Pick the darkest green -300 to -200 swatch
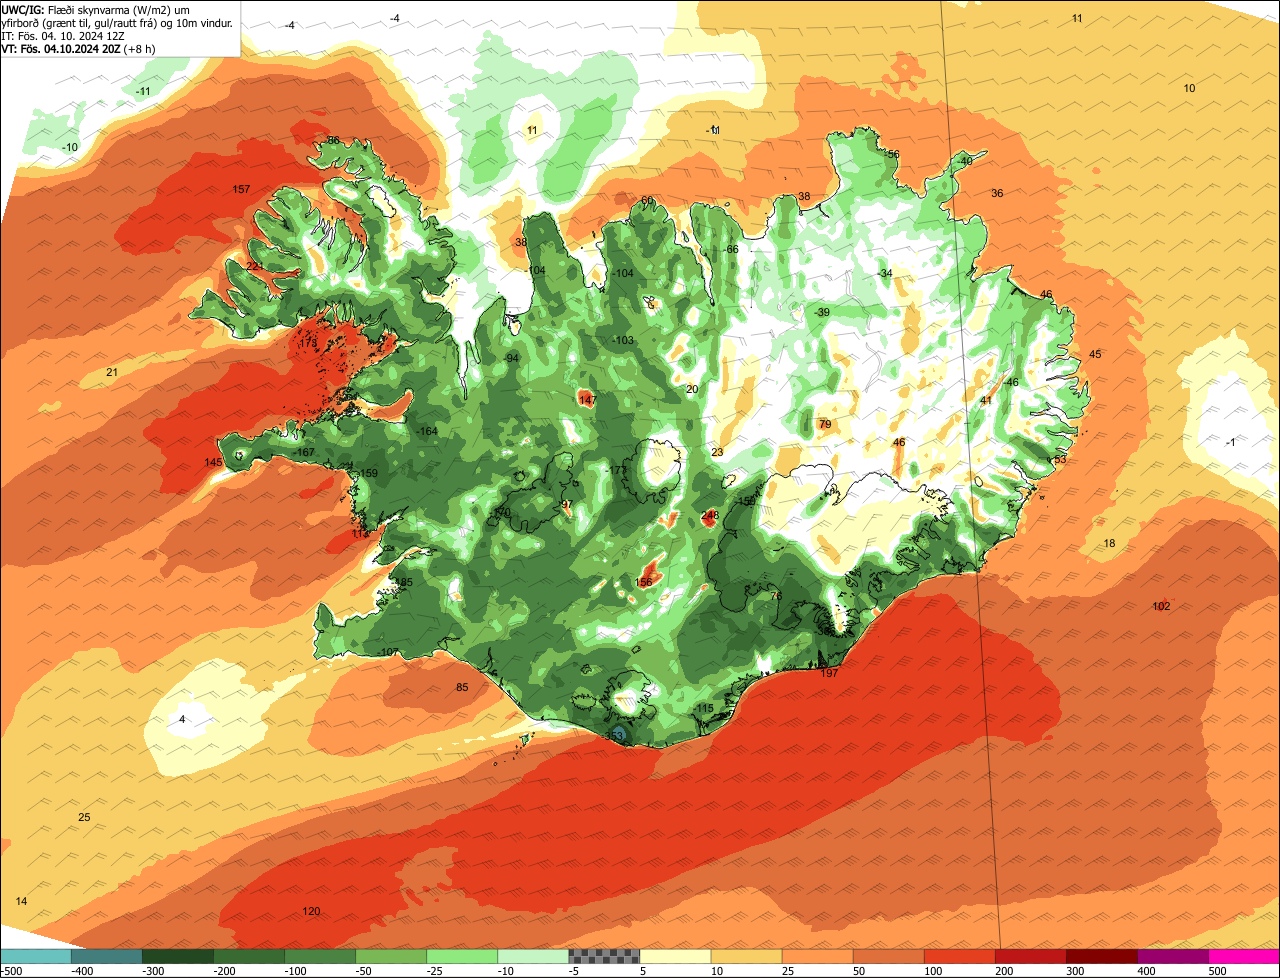The height and width of the screenshot is (978, 1280). 178,956
